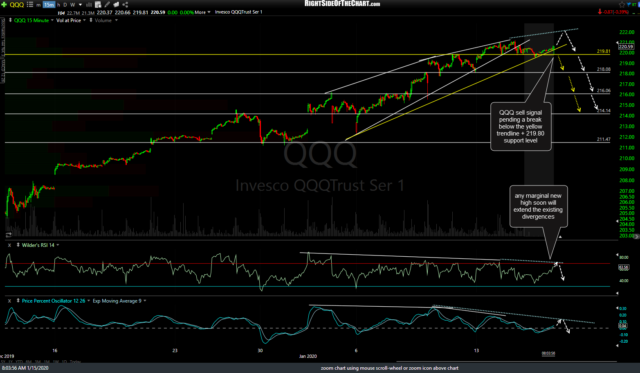Viewport: 640px width, 373px height.
Task: Click the favorite star icon top right
Action: click(x=622, y=4)
